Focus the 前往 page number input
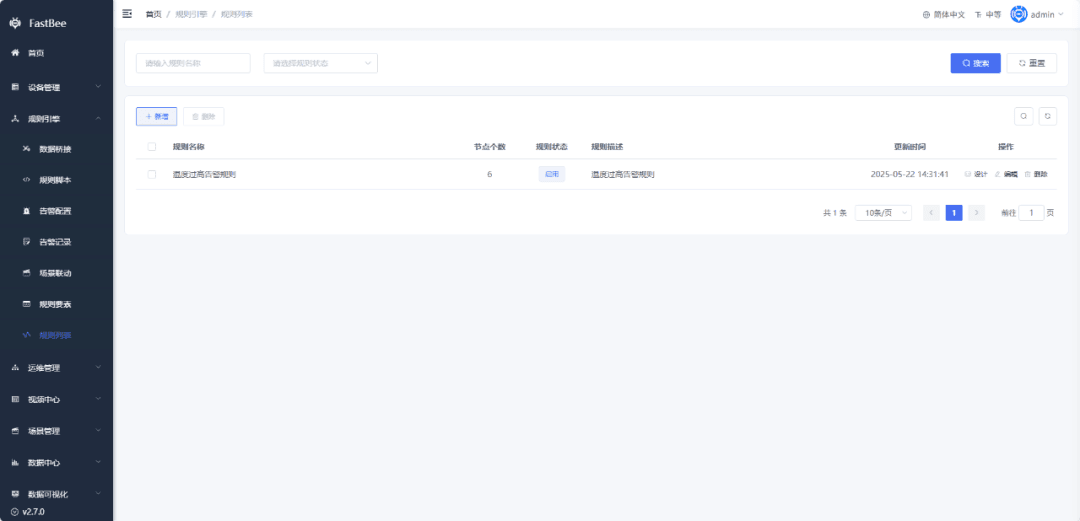1080x521 pixels. tap(1031, 213)
